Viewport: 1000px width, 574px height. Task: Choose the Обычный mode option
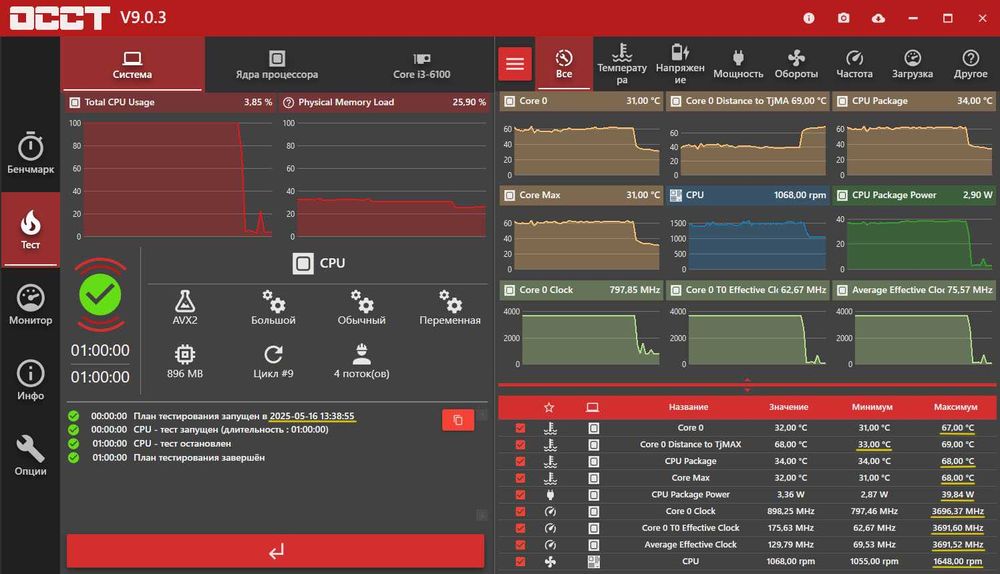coord(362,307)
